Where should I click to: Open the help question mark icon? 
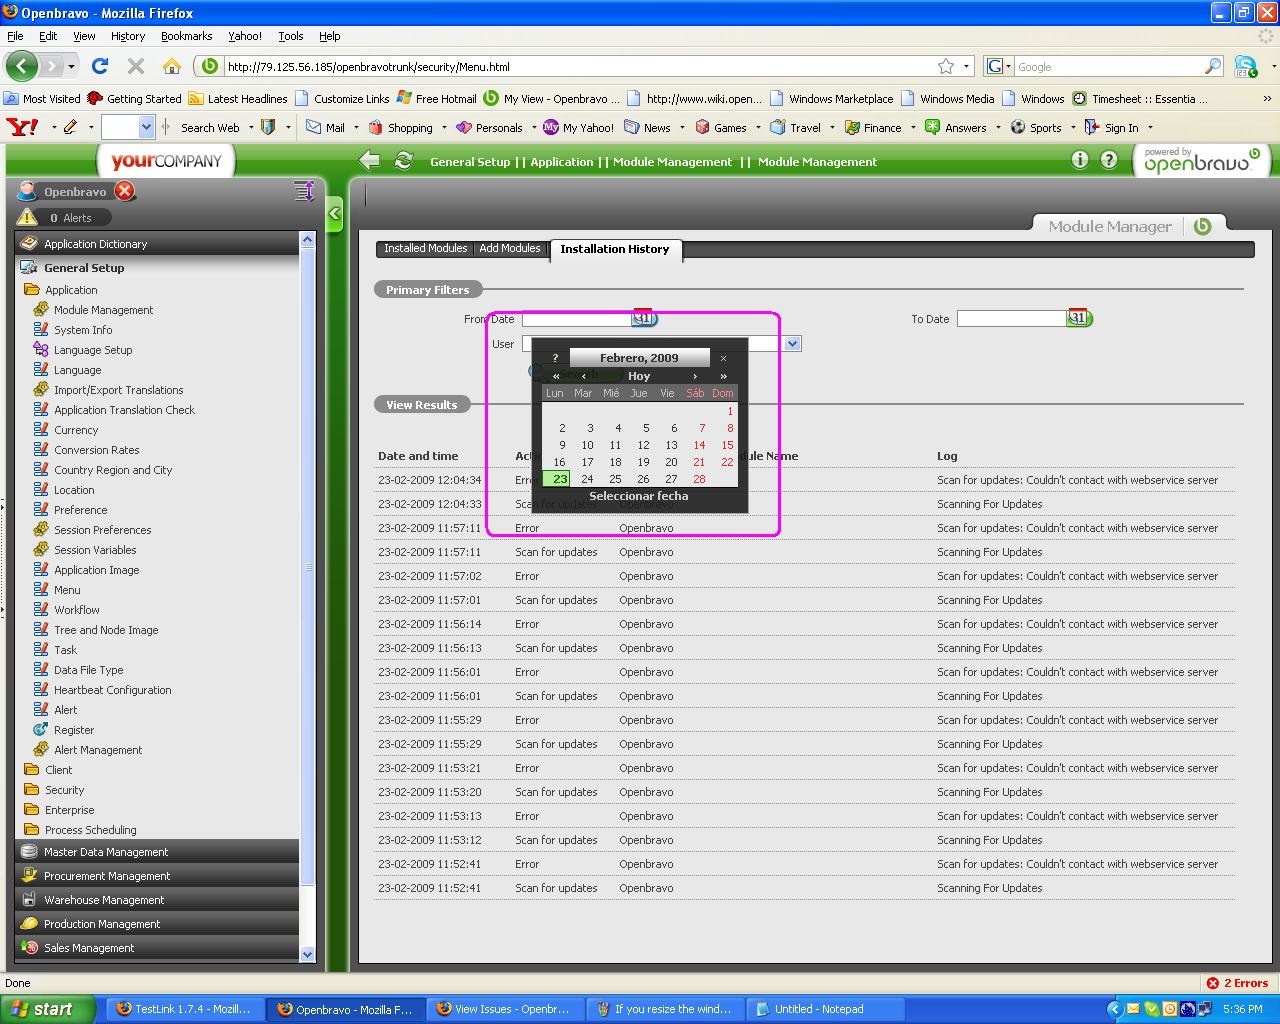[1109, 160]
